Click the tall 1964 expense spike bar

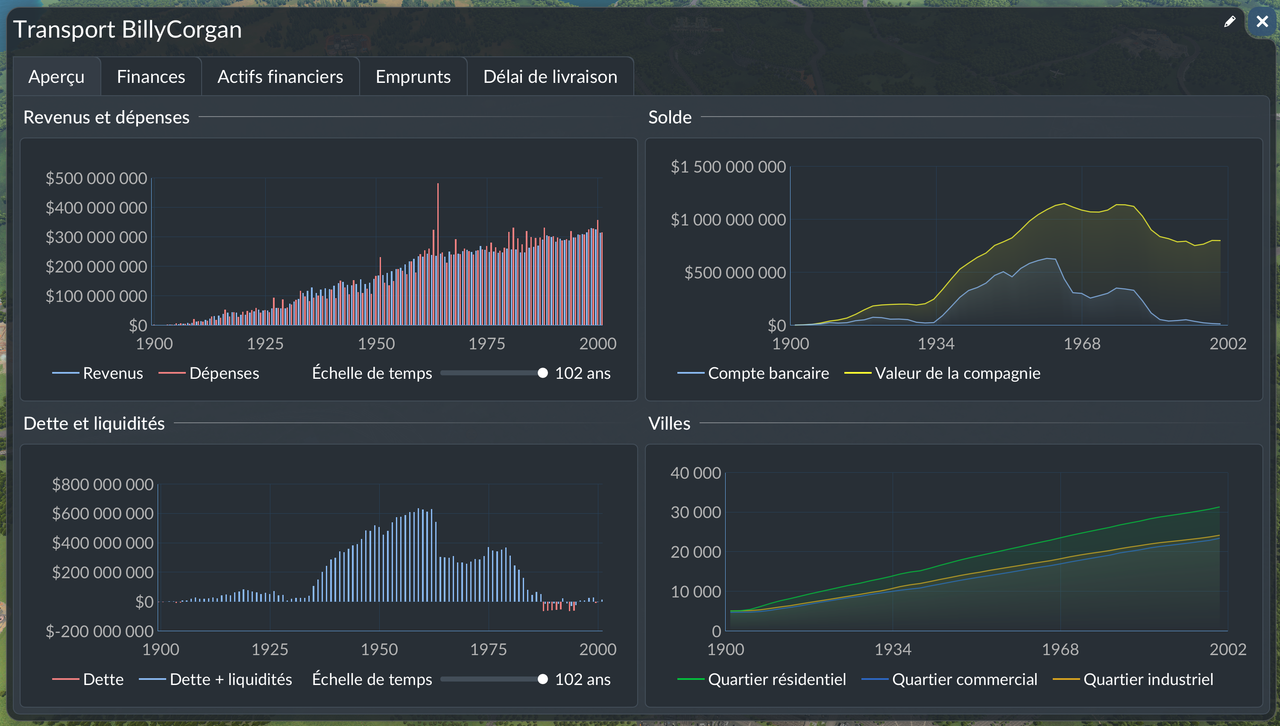[438, 254]
